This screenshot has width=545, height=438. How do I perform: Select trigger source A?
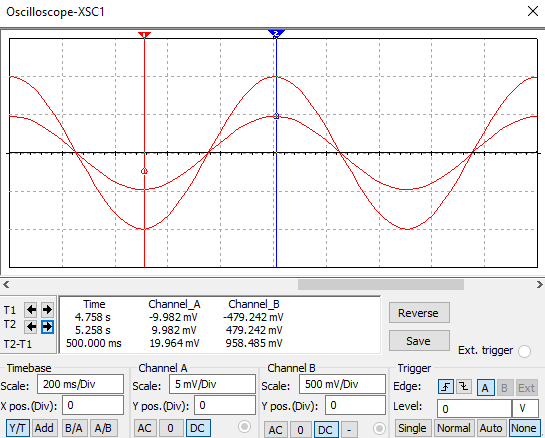coord(485,387)
